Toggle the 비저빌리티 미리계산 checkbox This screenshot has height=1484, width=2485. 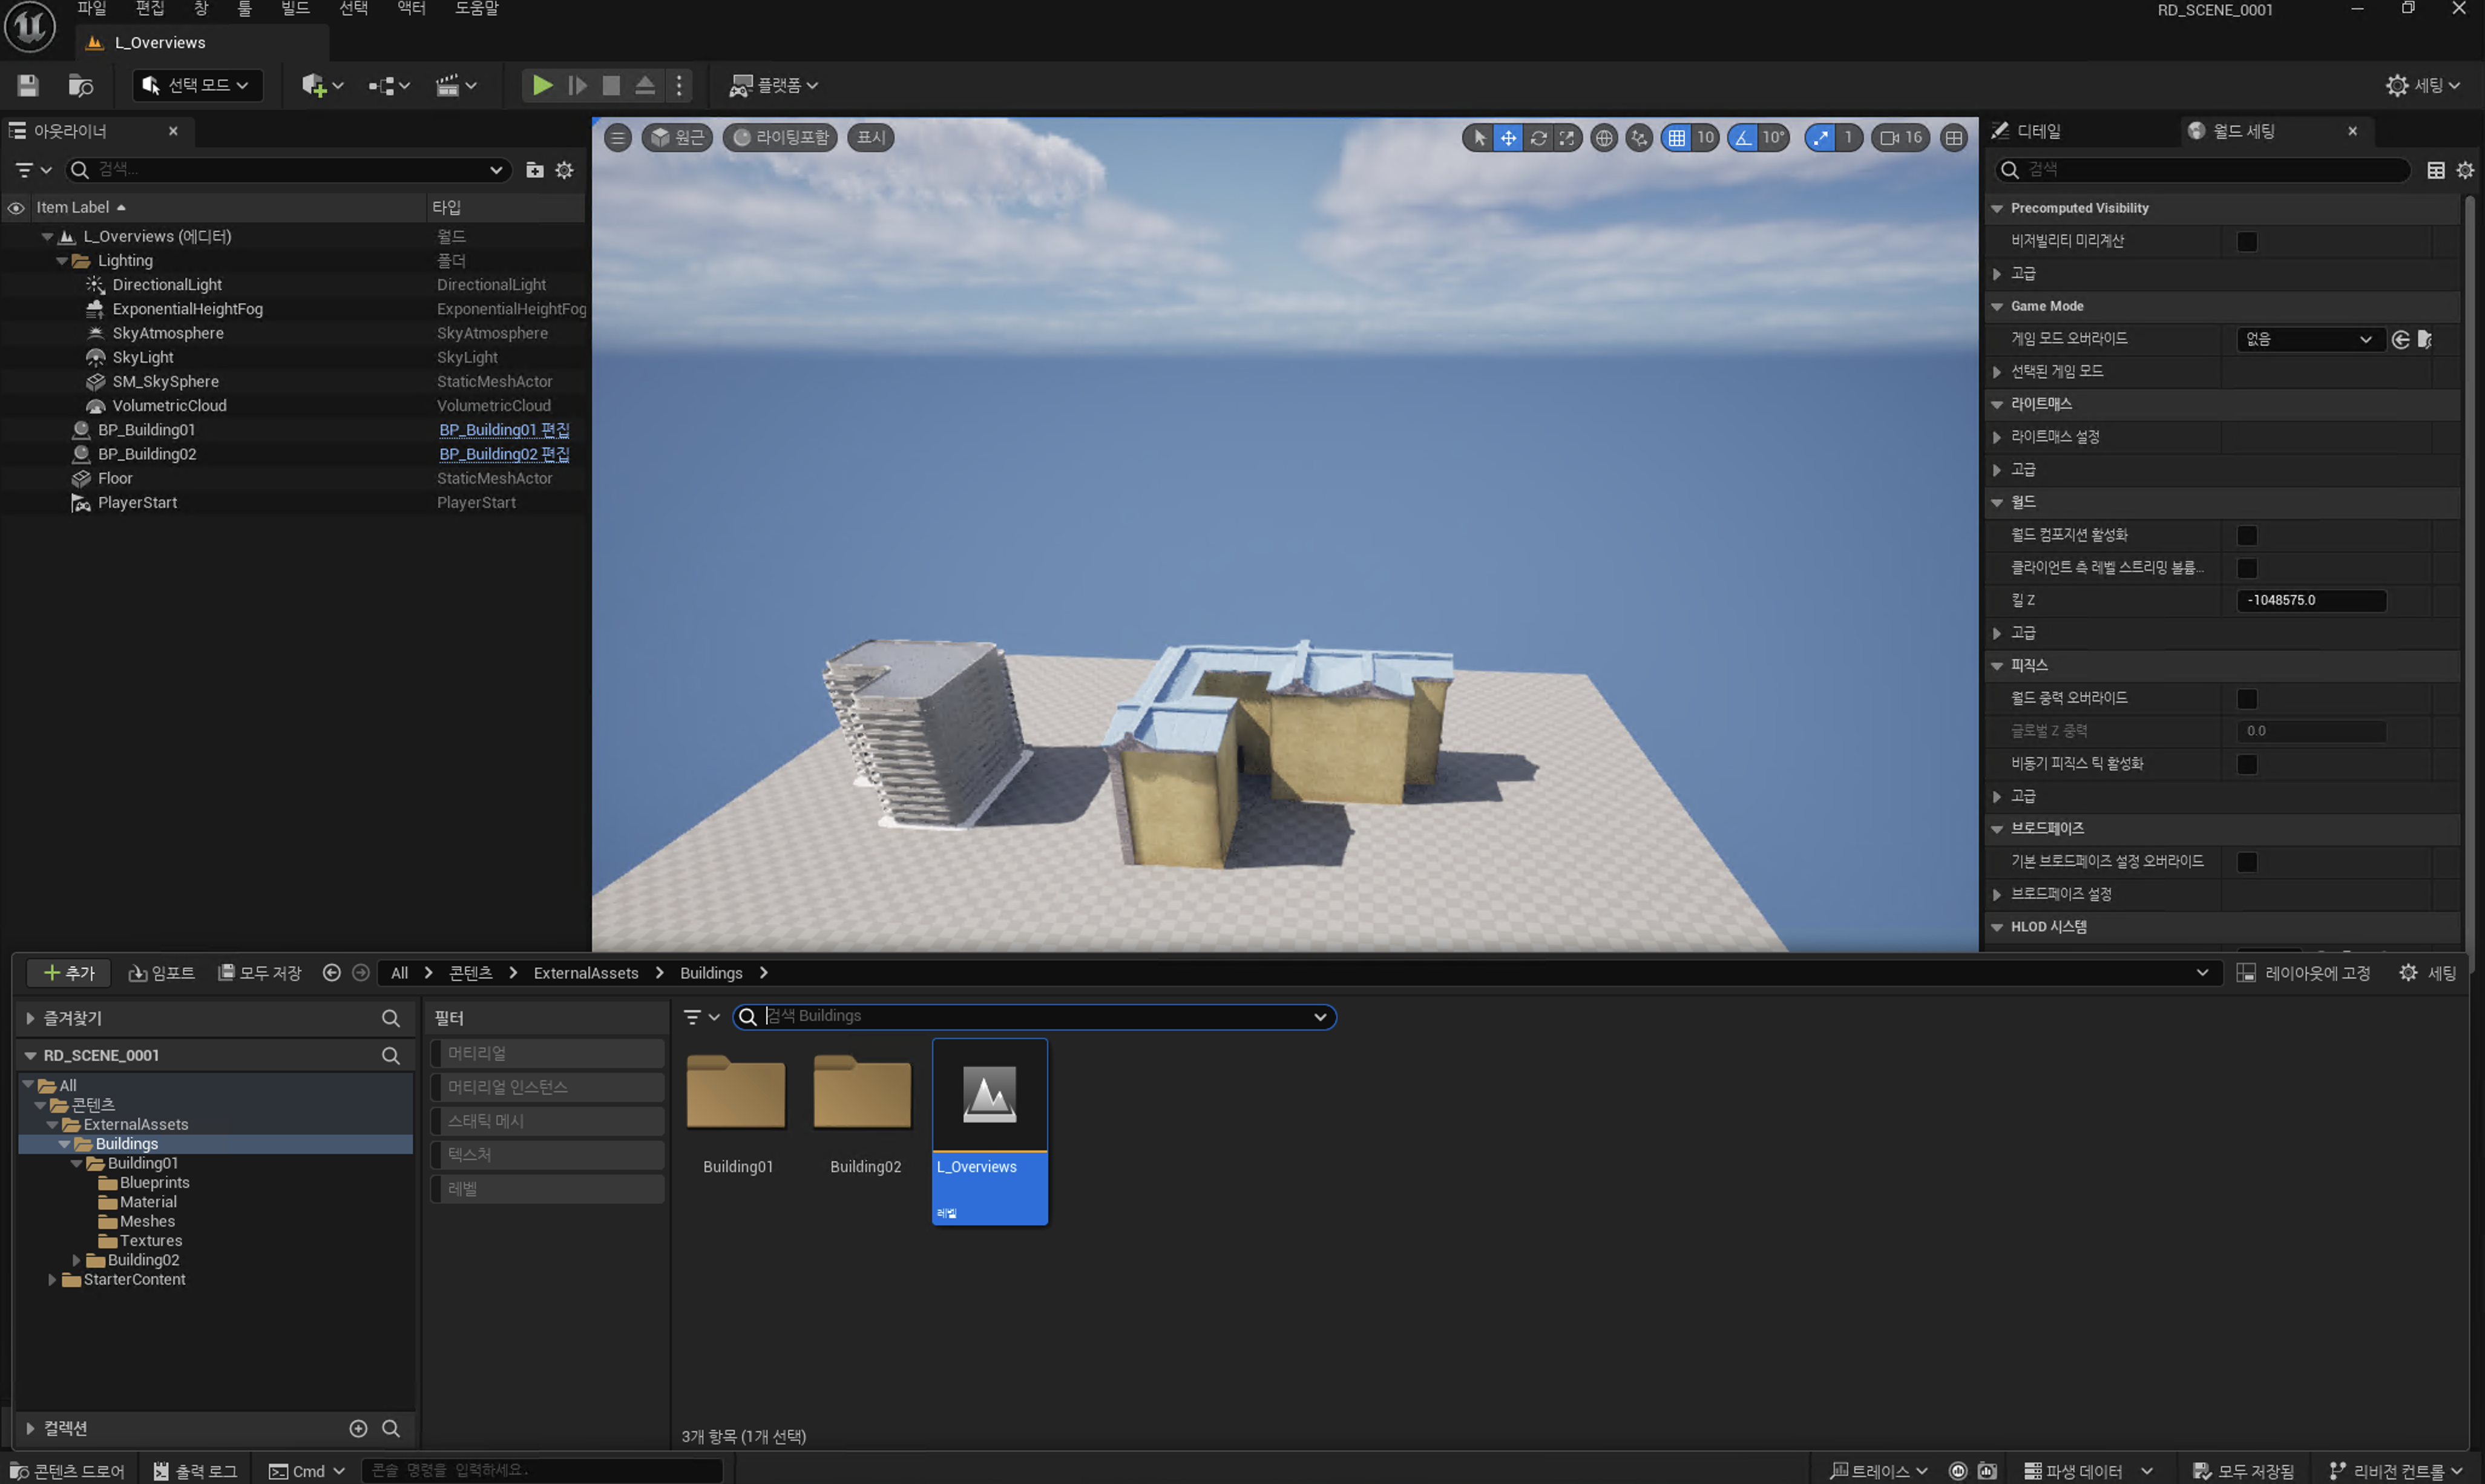[x=2246, y=242]
